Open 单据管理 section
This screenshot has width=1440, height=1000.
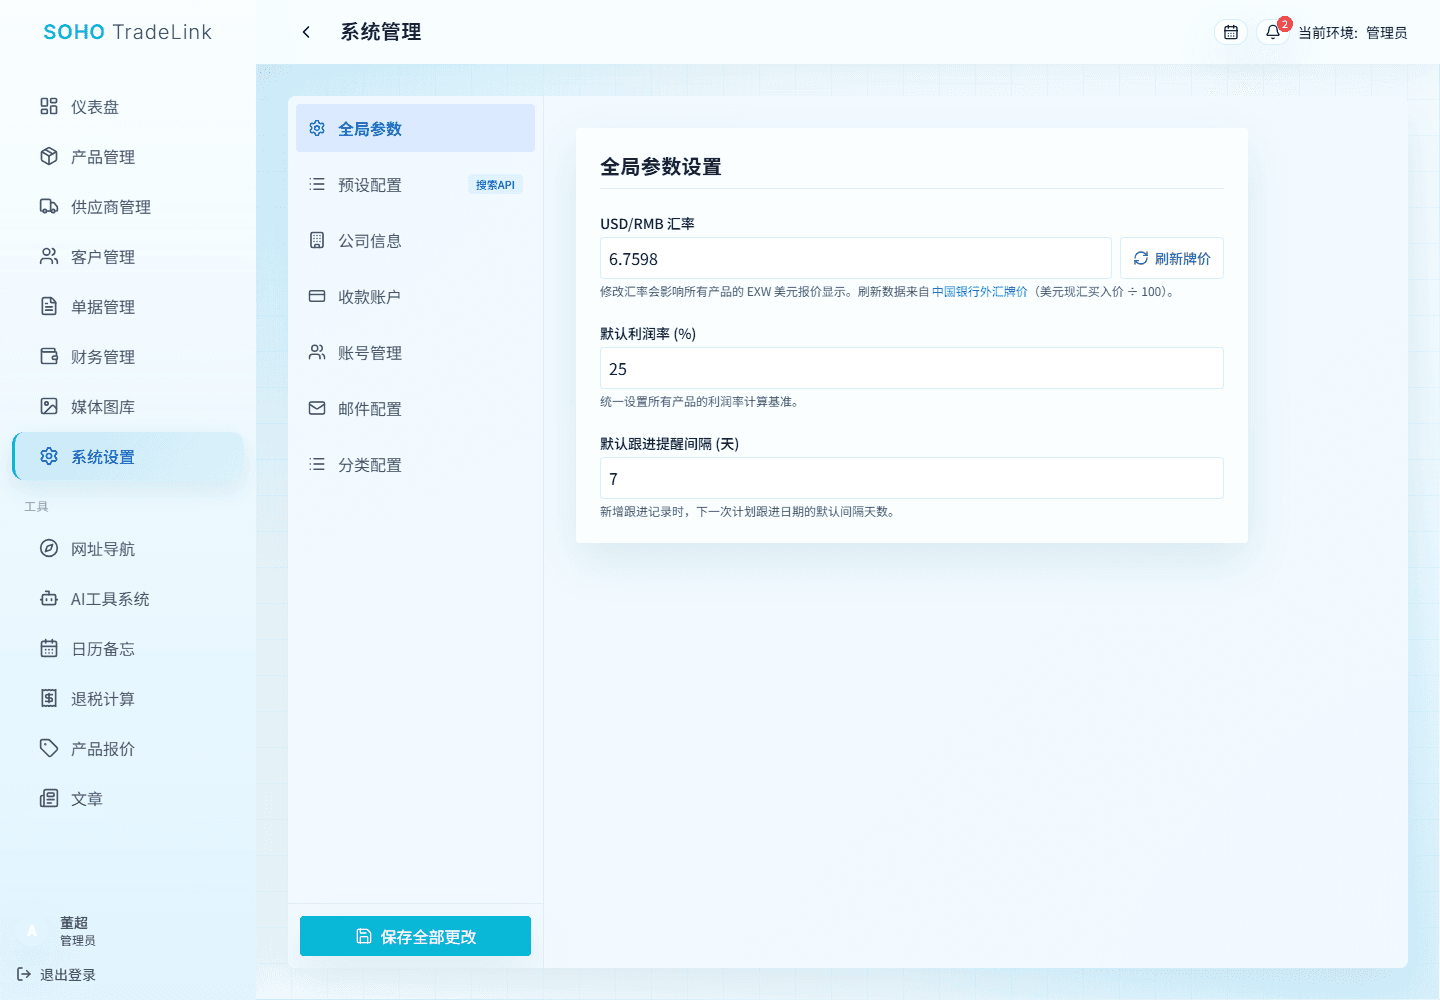pos(128,307)
